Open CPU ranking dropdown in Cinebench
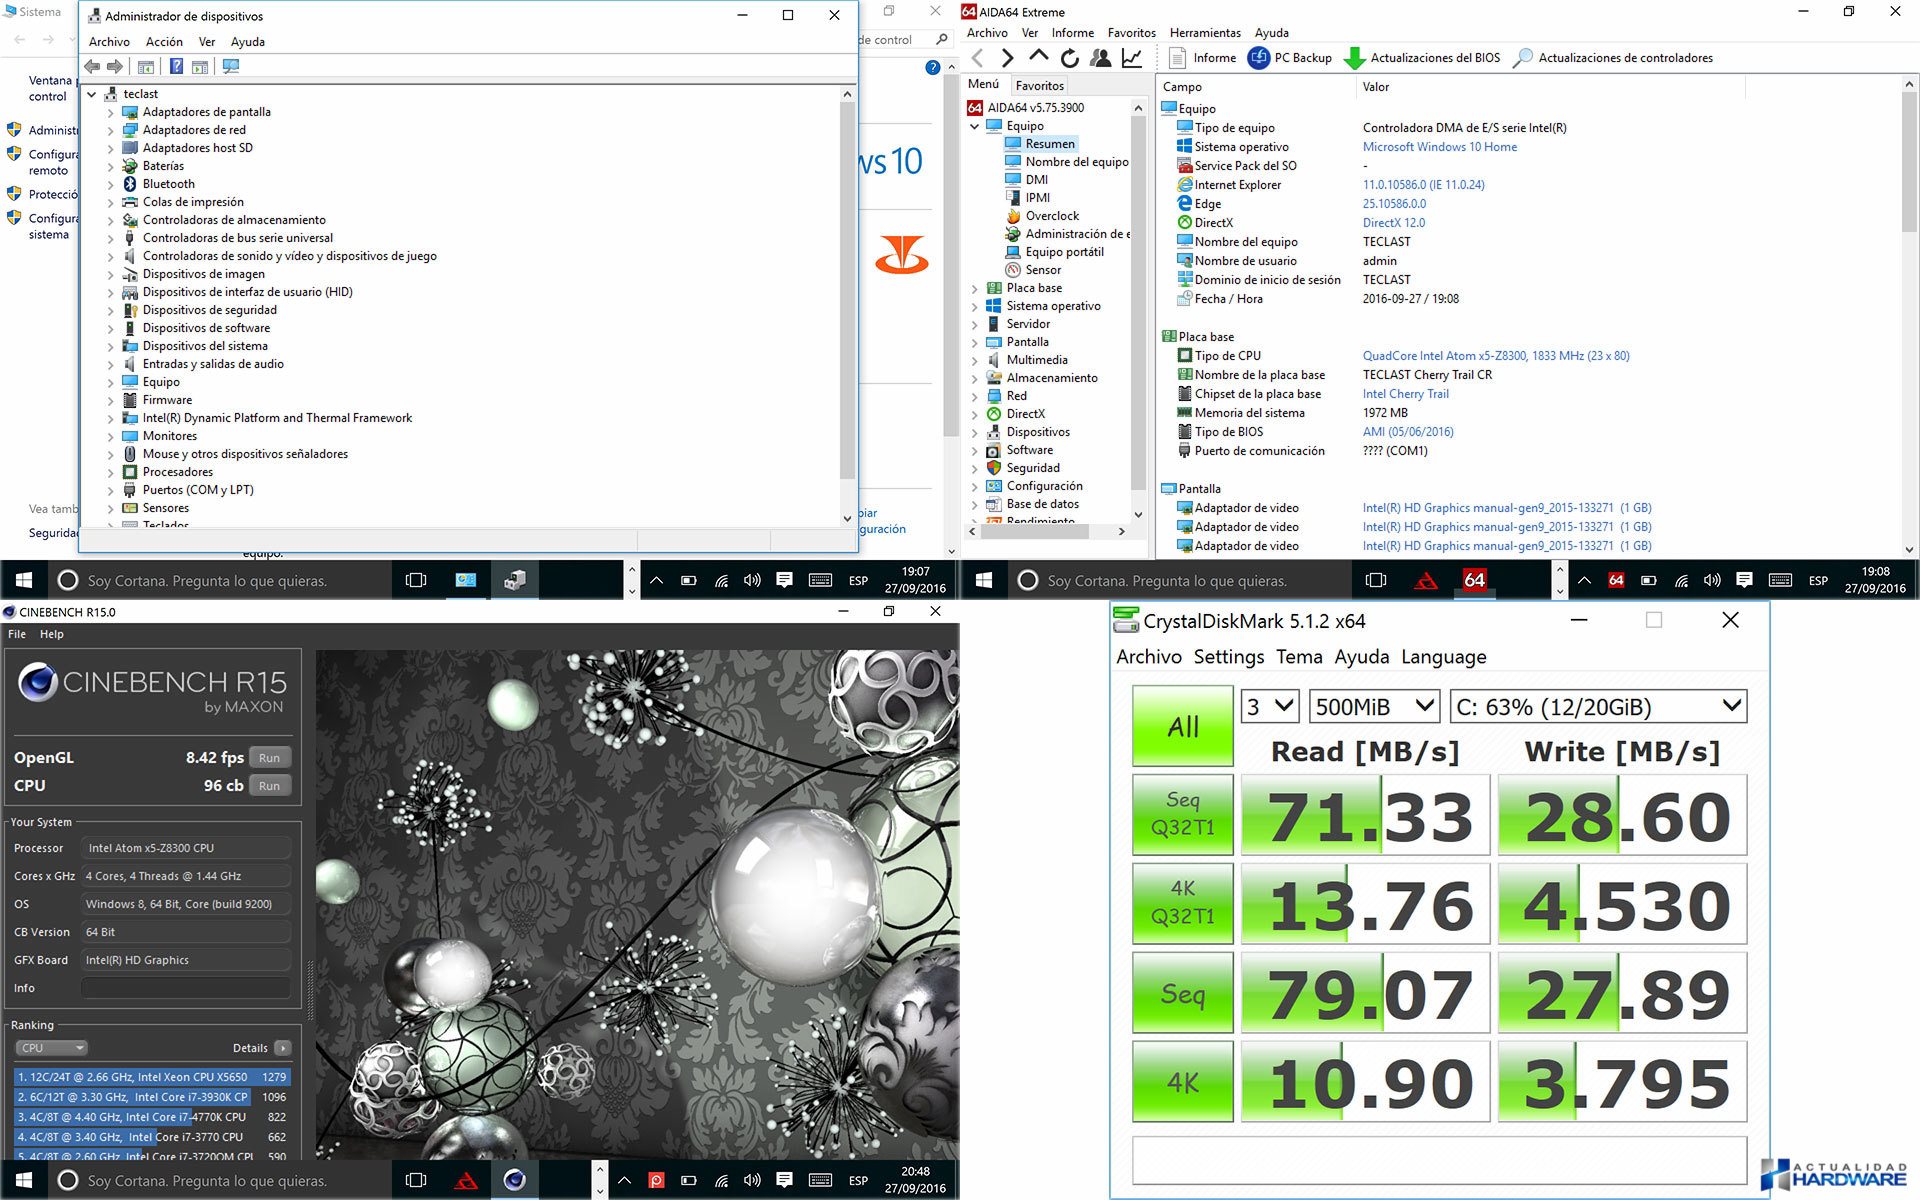Screen dimensions: 1920x1200 51,1048
